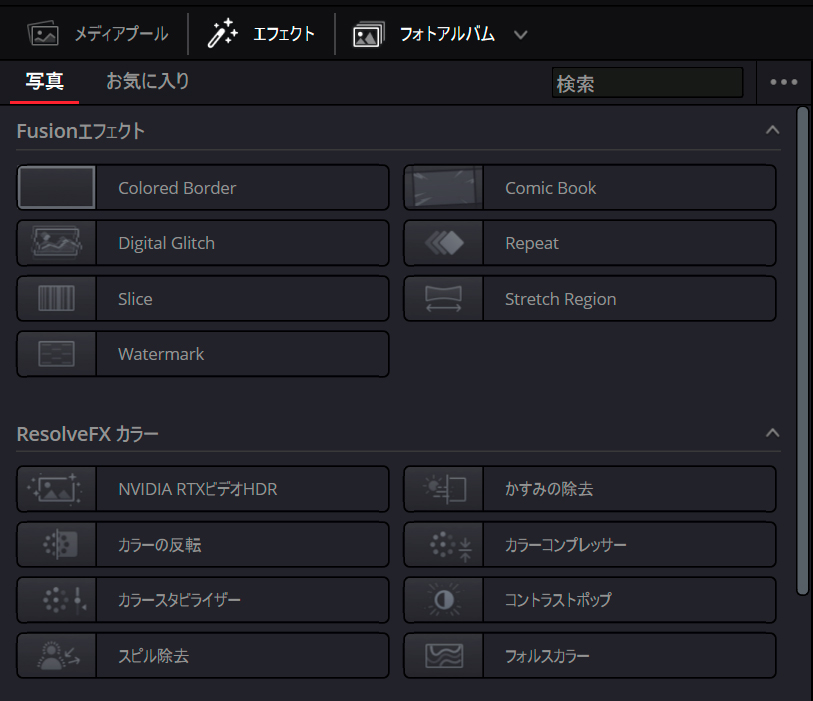Click the Watermark effect thumbnail icon
813x701 pixels.
(56, 353)
